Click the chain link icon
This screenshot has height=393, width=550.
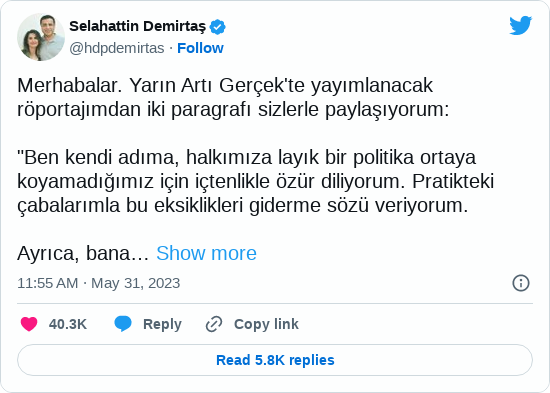point(214,324)
